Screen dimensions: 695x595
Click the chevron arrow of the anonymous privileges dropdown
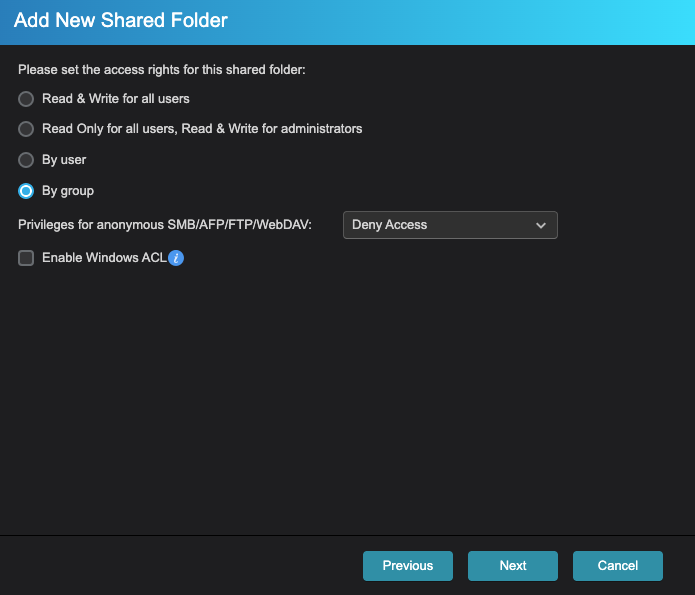click(541, 225)
